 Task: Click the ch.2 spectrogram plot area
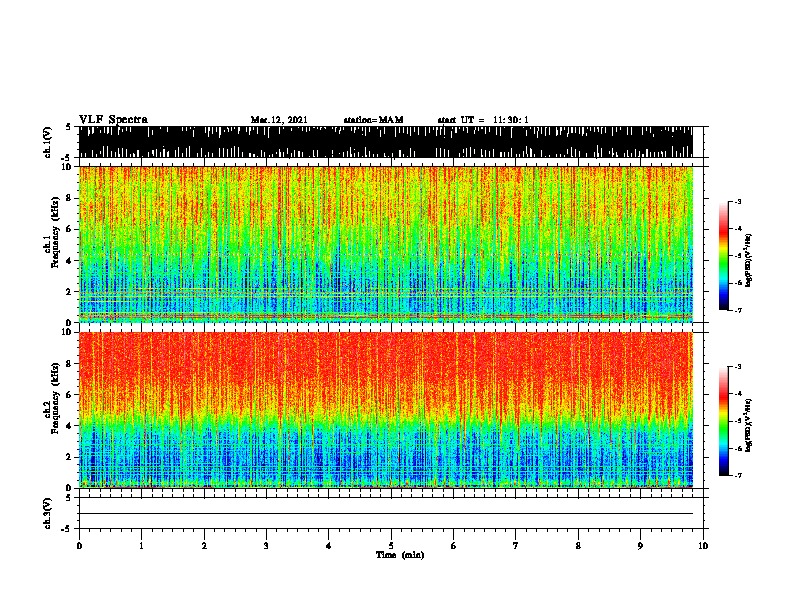(x=386, y=410)
